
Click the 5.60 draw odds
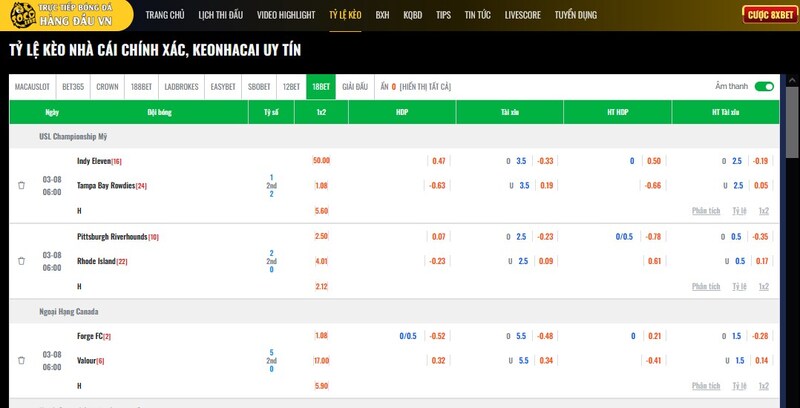click(x=321, y=211)
